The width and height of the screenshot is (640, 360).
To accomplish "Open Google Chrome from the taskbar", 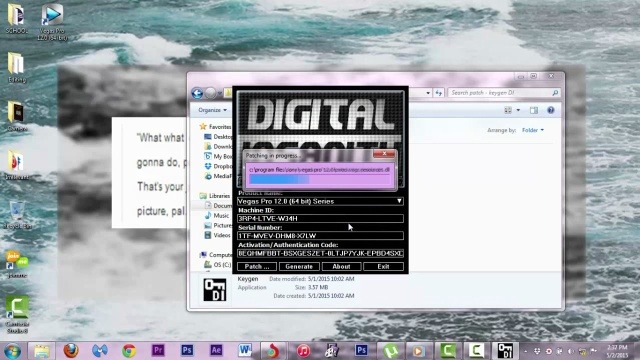I will [129, 351].
